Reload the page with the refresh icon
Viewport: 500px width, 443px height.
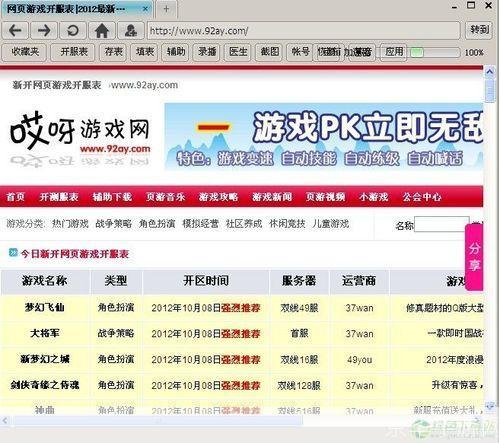[x=73, y=31]
